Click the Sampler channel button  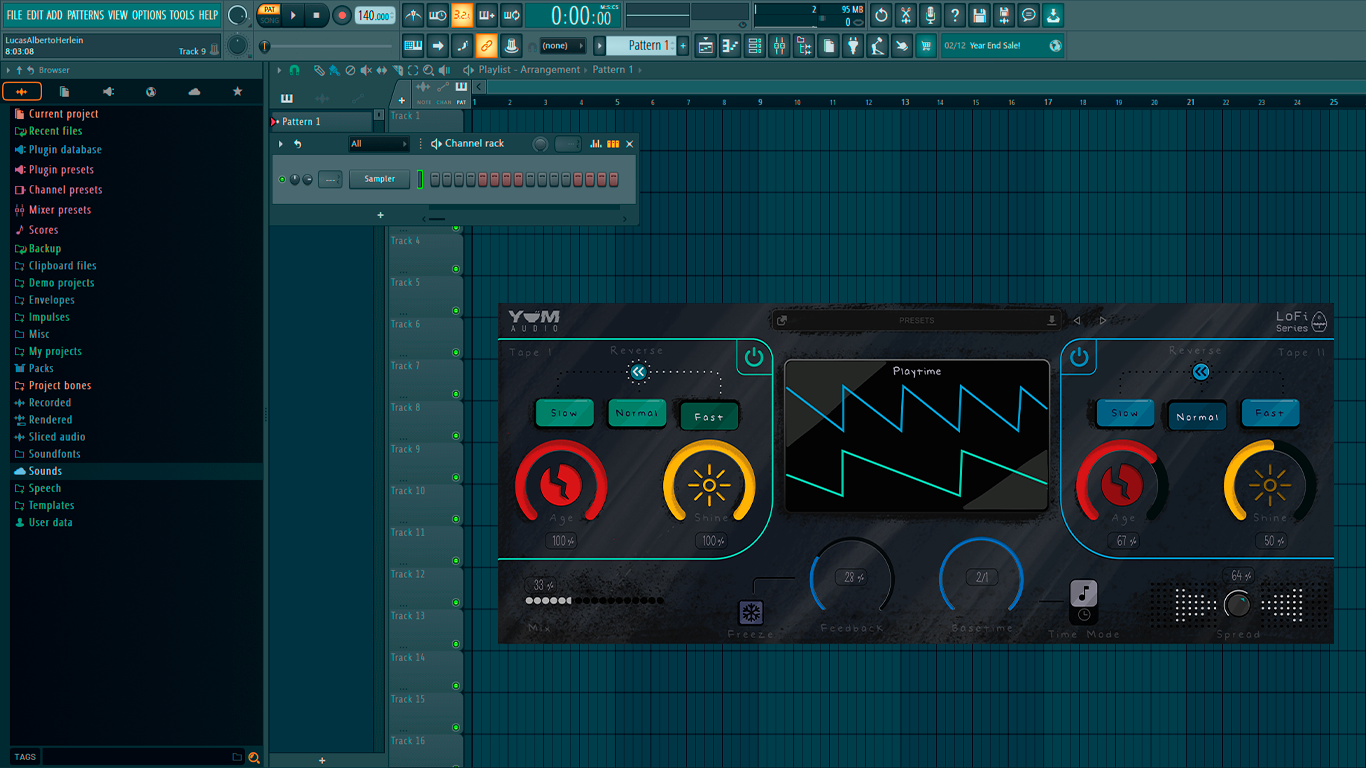(x=379, y=179)
